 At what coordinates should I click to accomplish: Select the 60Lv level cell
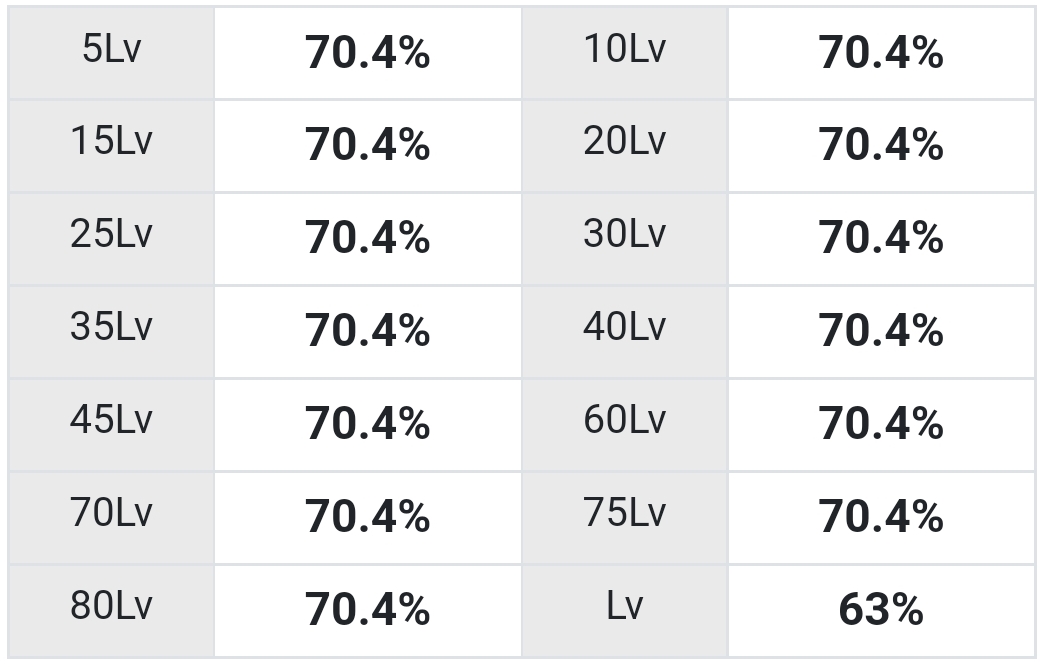click(625, 425)
